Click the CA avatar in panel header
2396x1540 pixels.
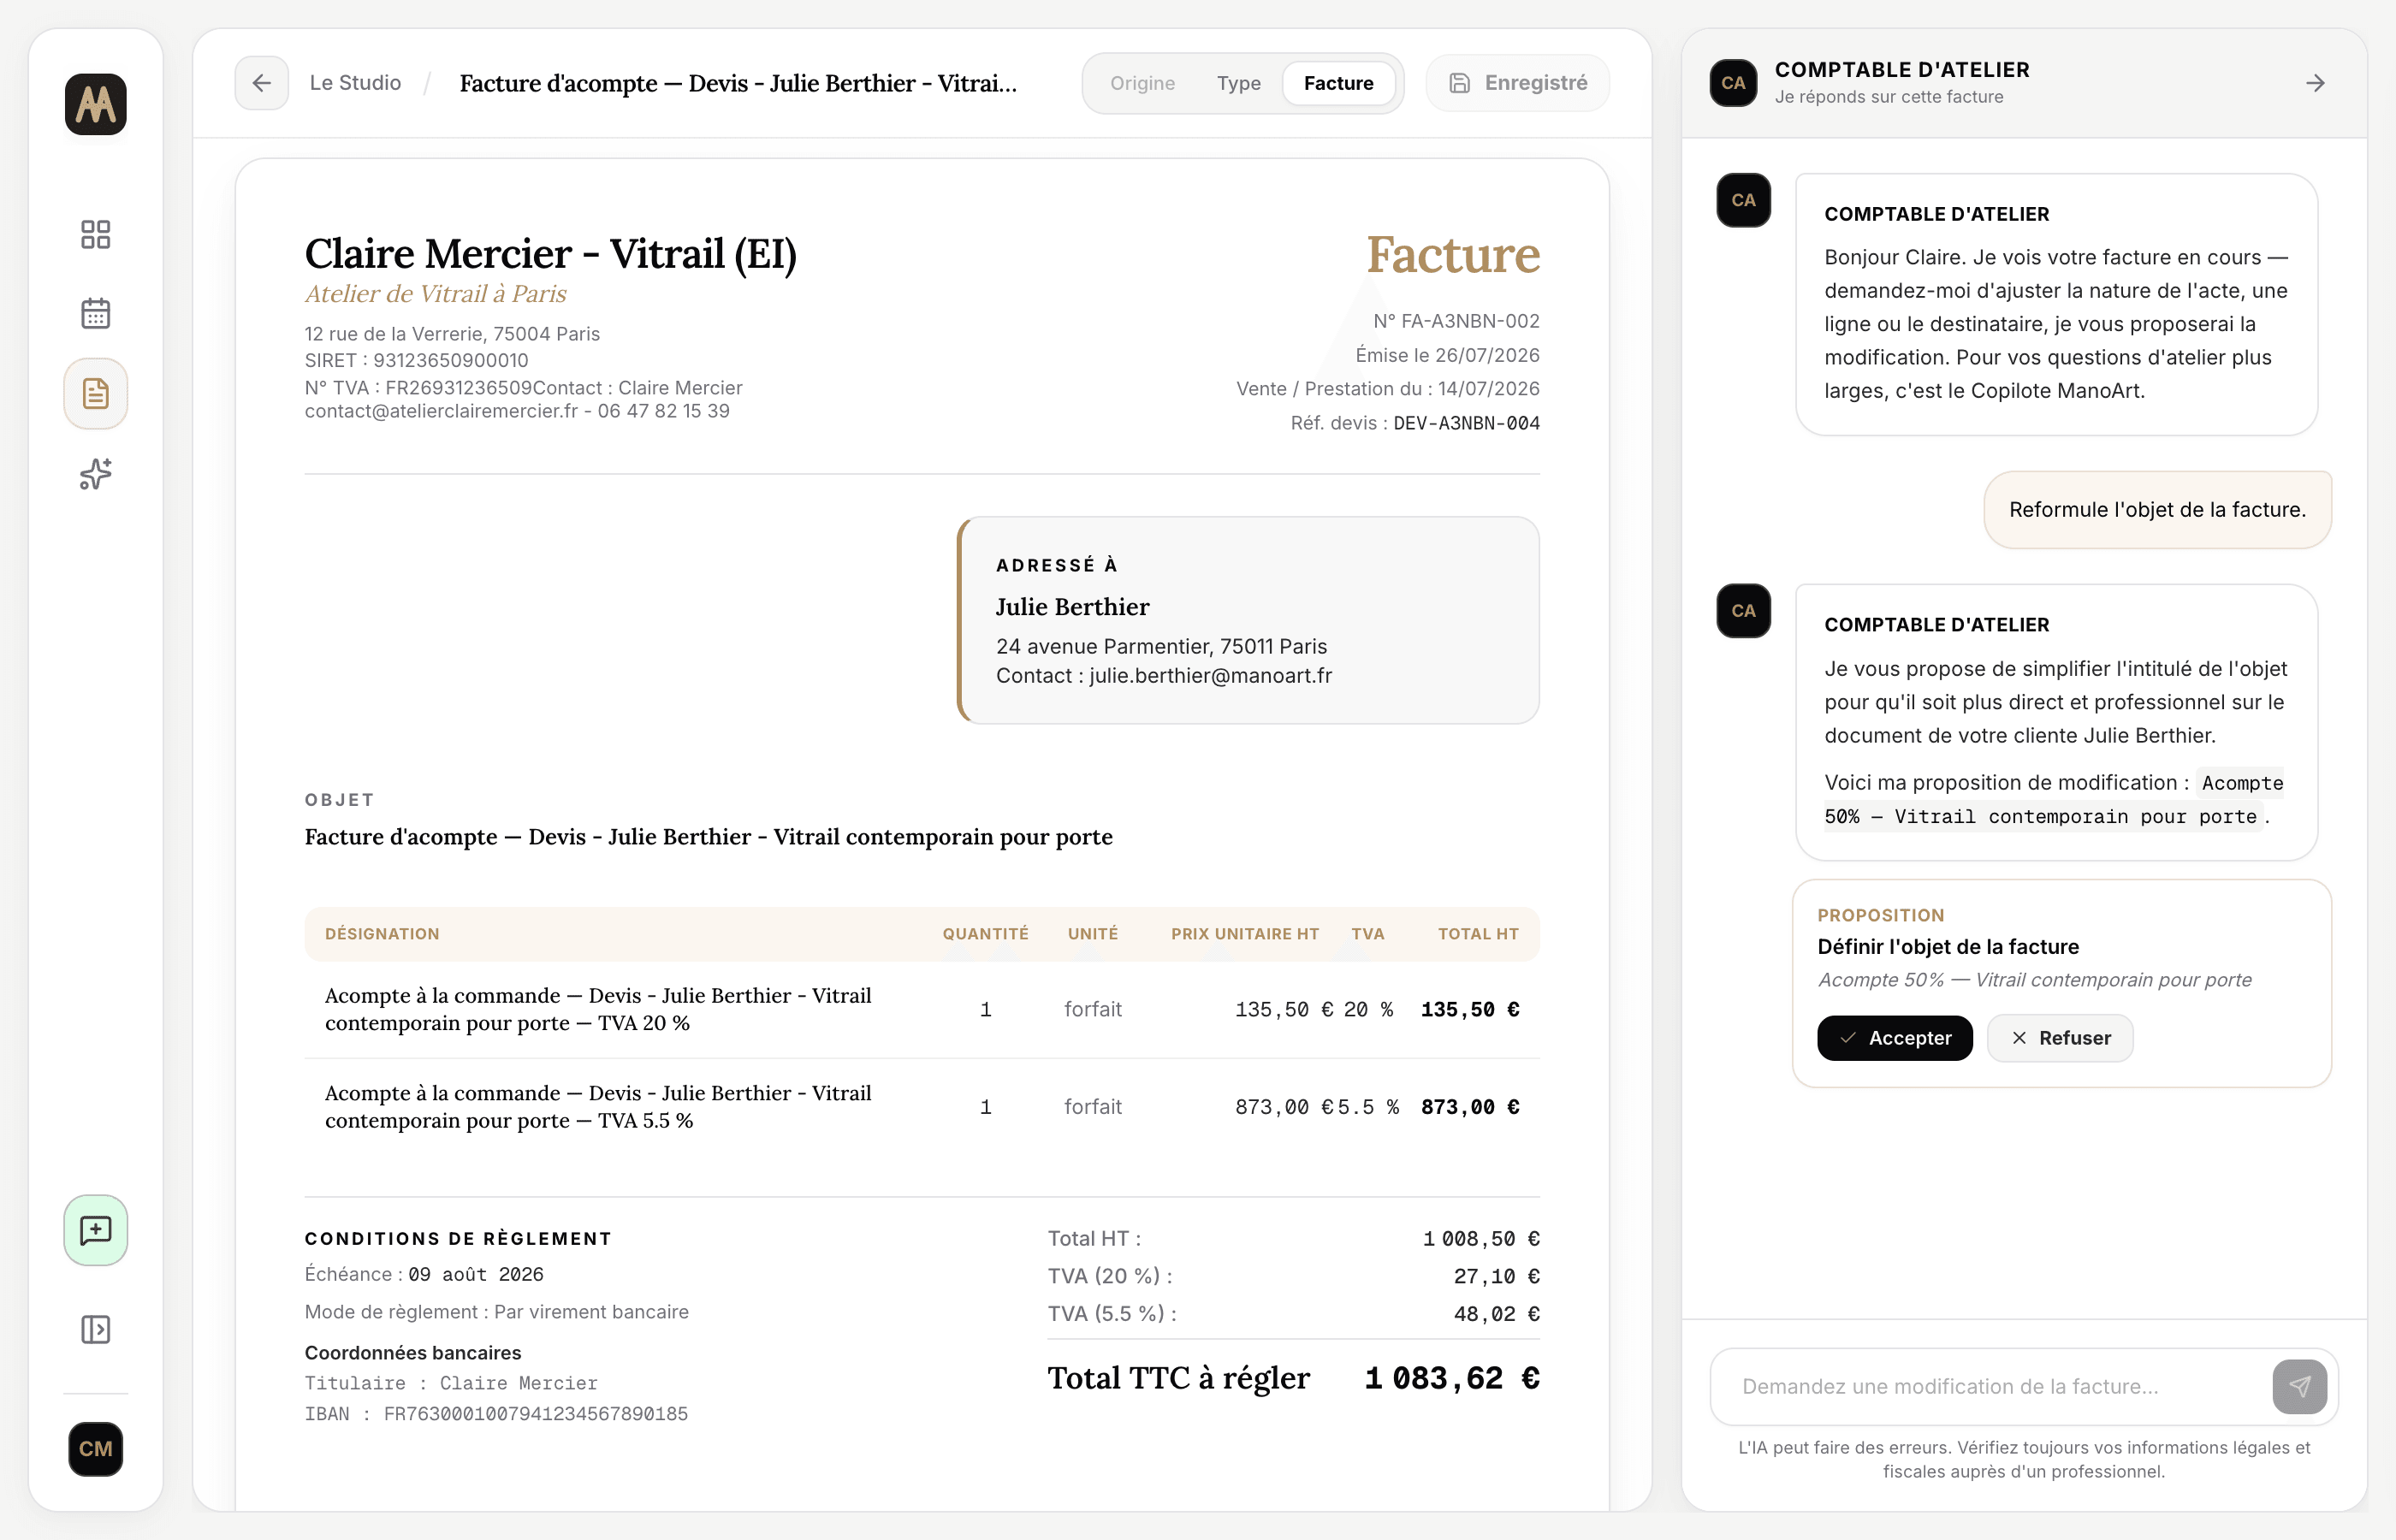[x=1733, y=83]
